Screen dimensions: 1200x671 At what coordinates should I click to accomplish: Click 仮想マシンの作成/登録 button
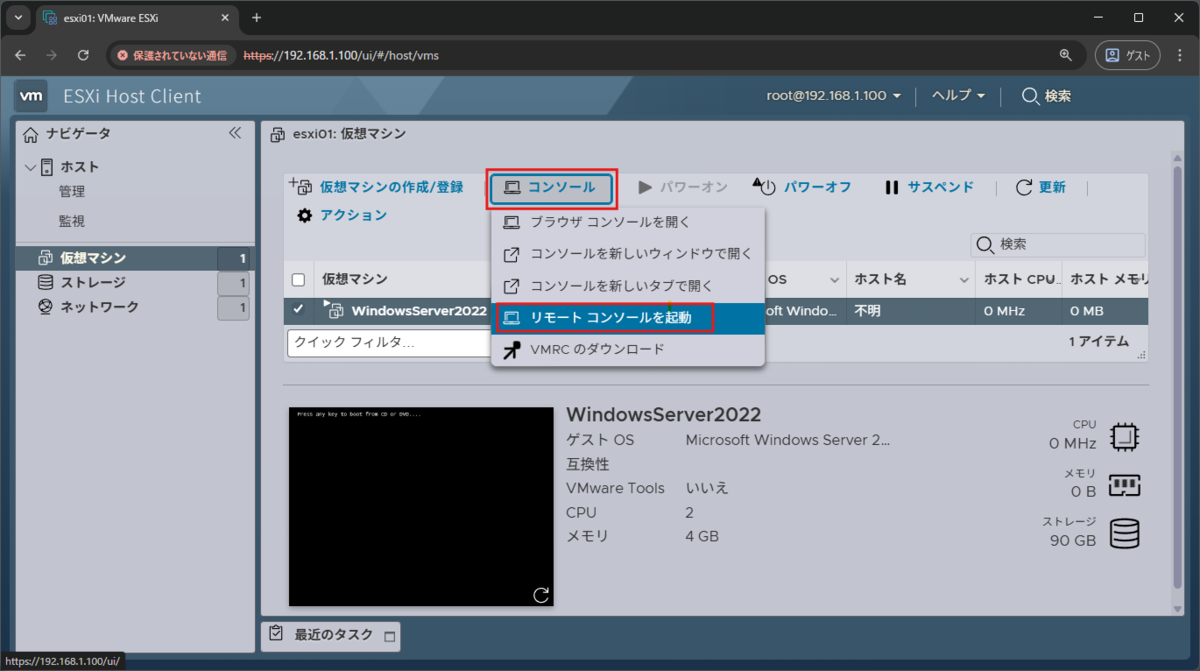[376, 187]
